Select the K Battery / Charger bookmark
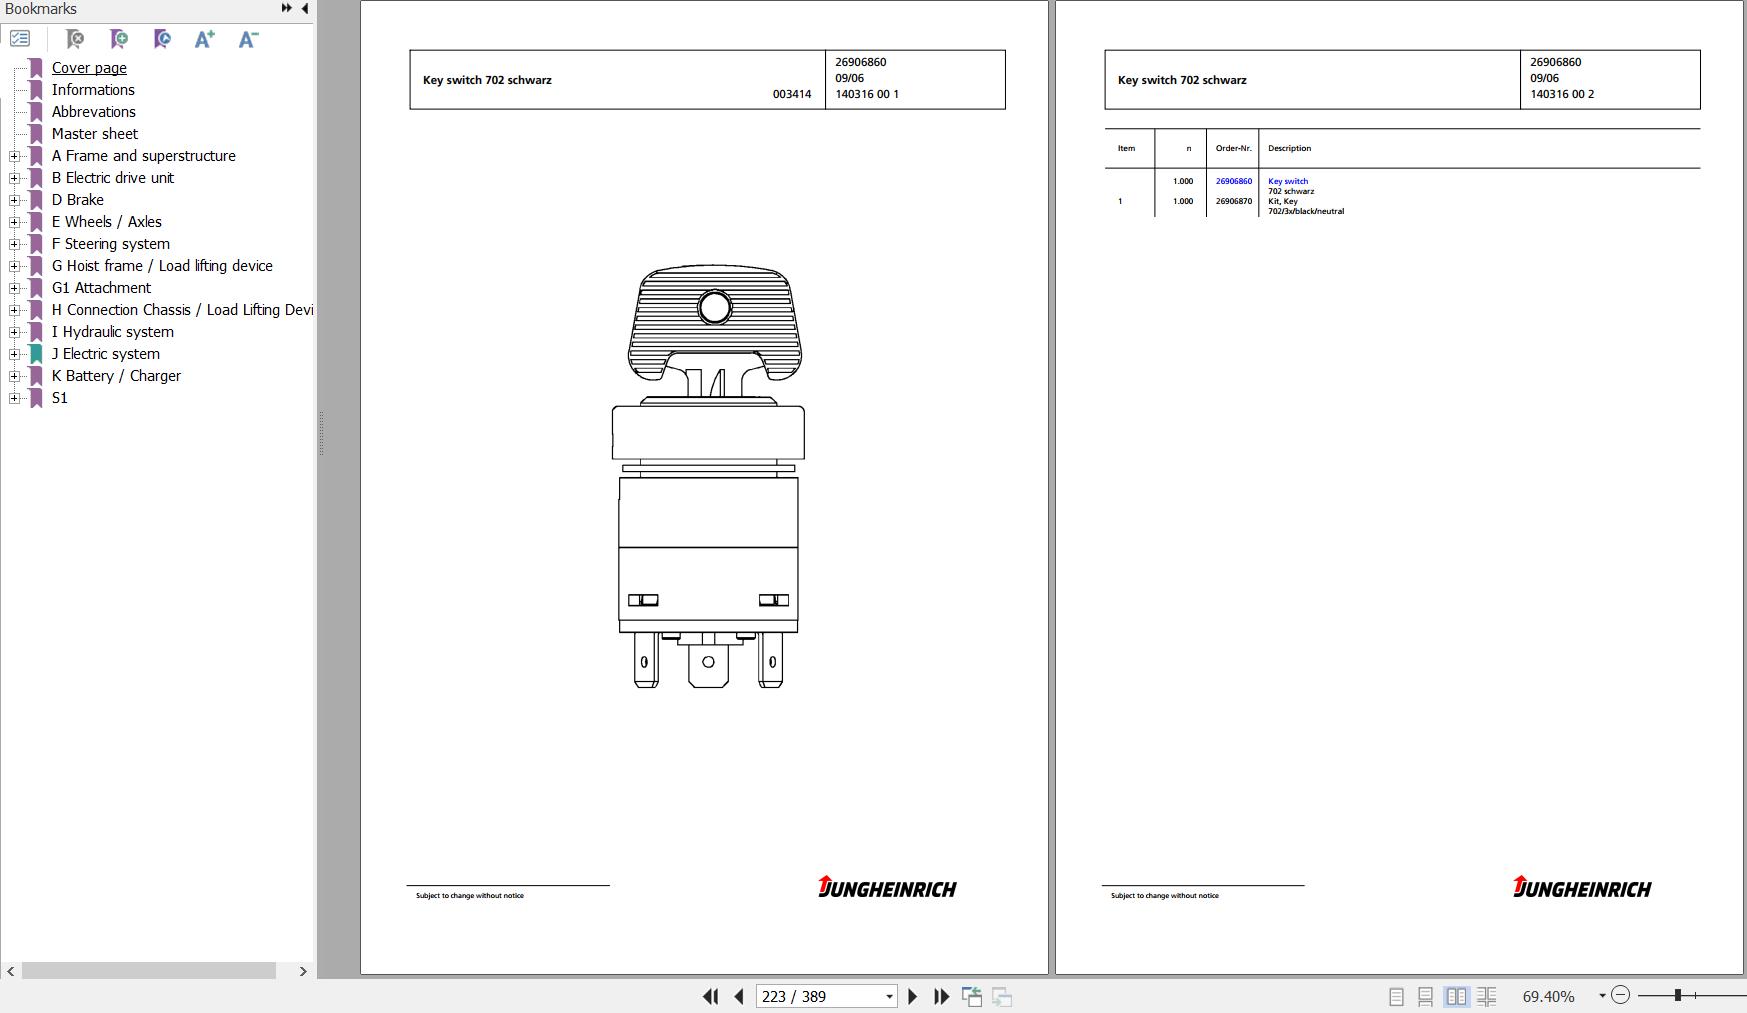This screenshot has width=1747, height=1013. [116, 376]
